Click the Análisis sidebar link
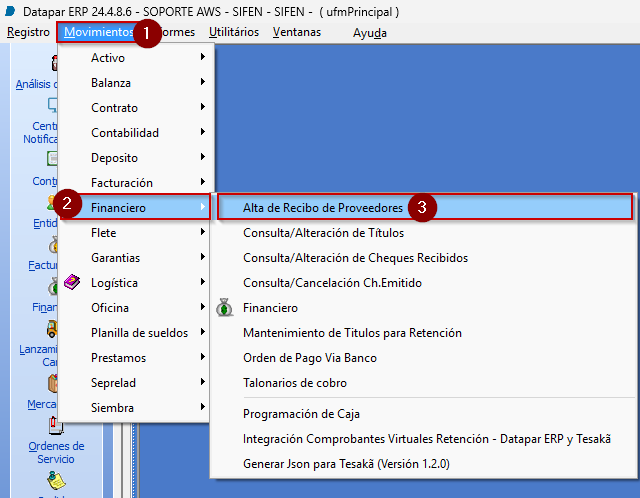This screenshot has height=498, width=640. (x=36, y=84)
